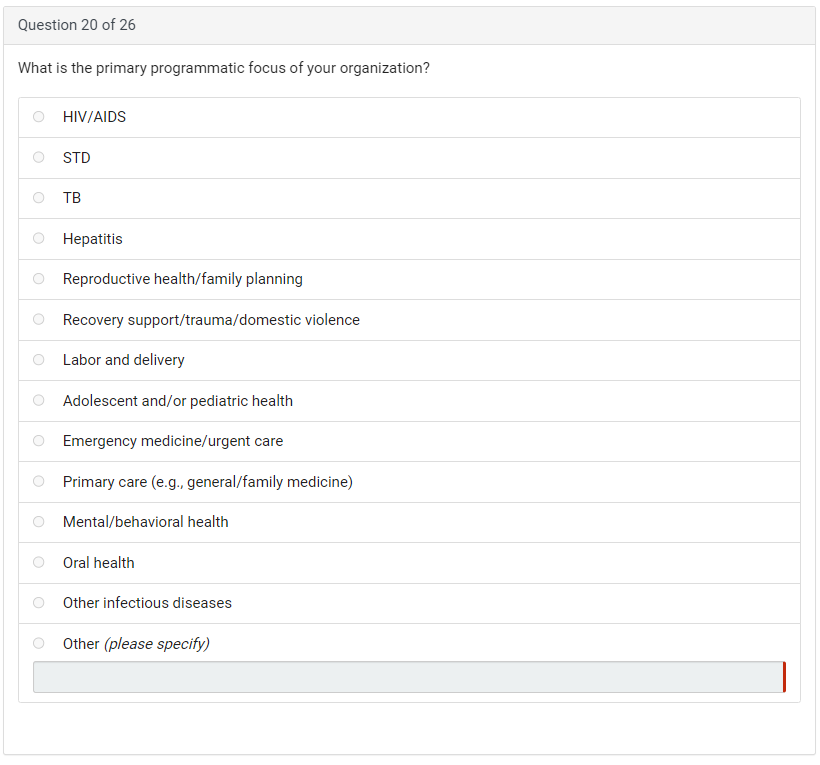Choose the Other (please specify) radio button
This screenshot has width=820, height=765.
click(x=39, y=644)
